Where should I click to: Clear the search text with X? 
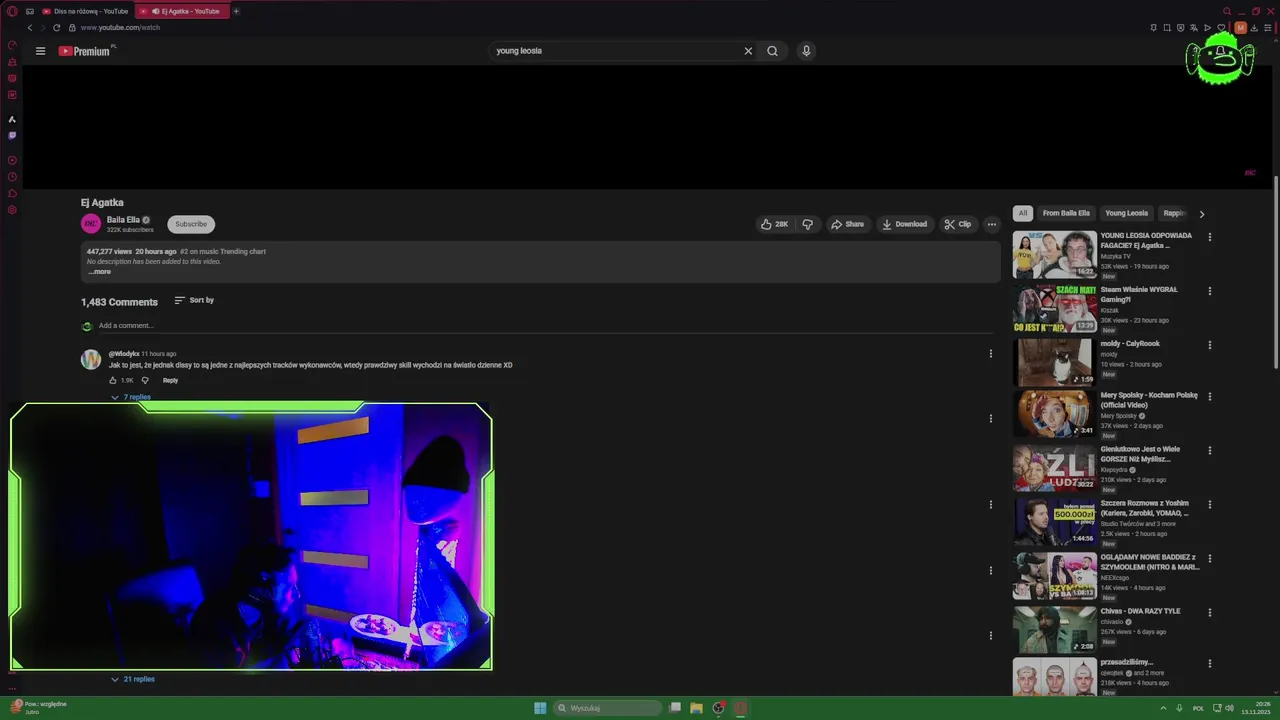click(x=748, y=51)
